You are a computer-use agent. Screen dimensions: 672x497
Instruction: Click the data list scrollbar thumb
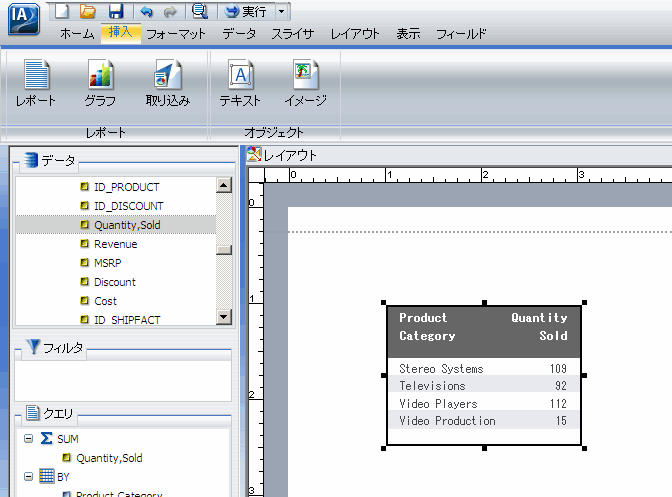(224, 249)
